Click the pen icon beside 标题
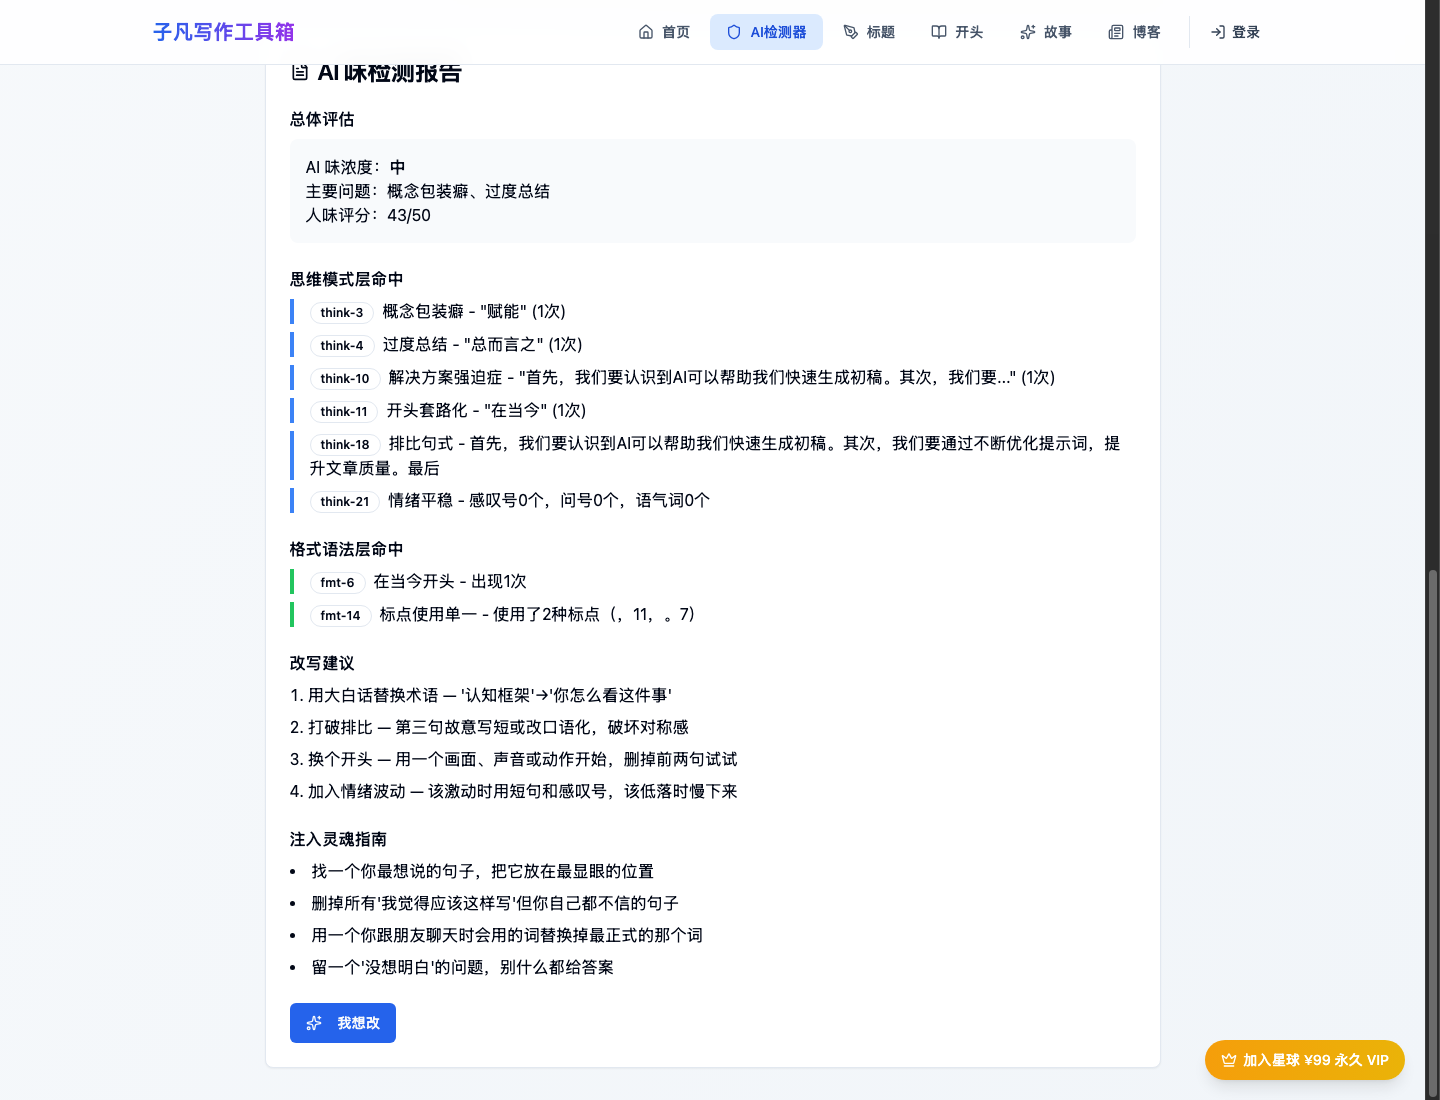Image resolution: width=1440 pixels, height=1100 pixels. click(851, 32)
